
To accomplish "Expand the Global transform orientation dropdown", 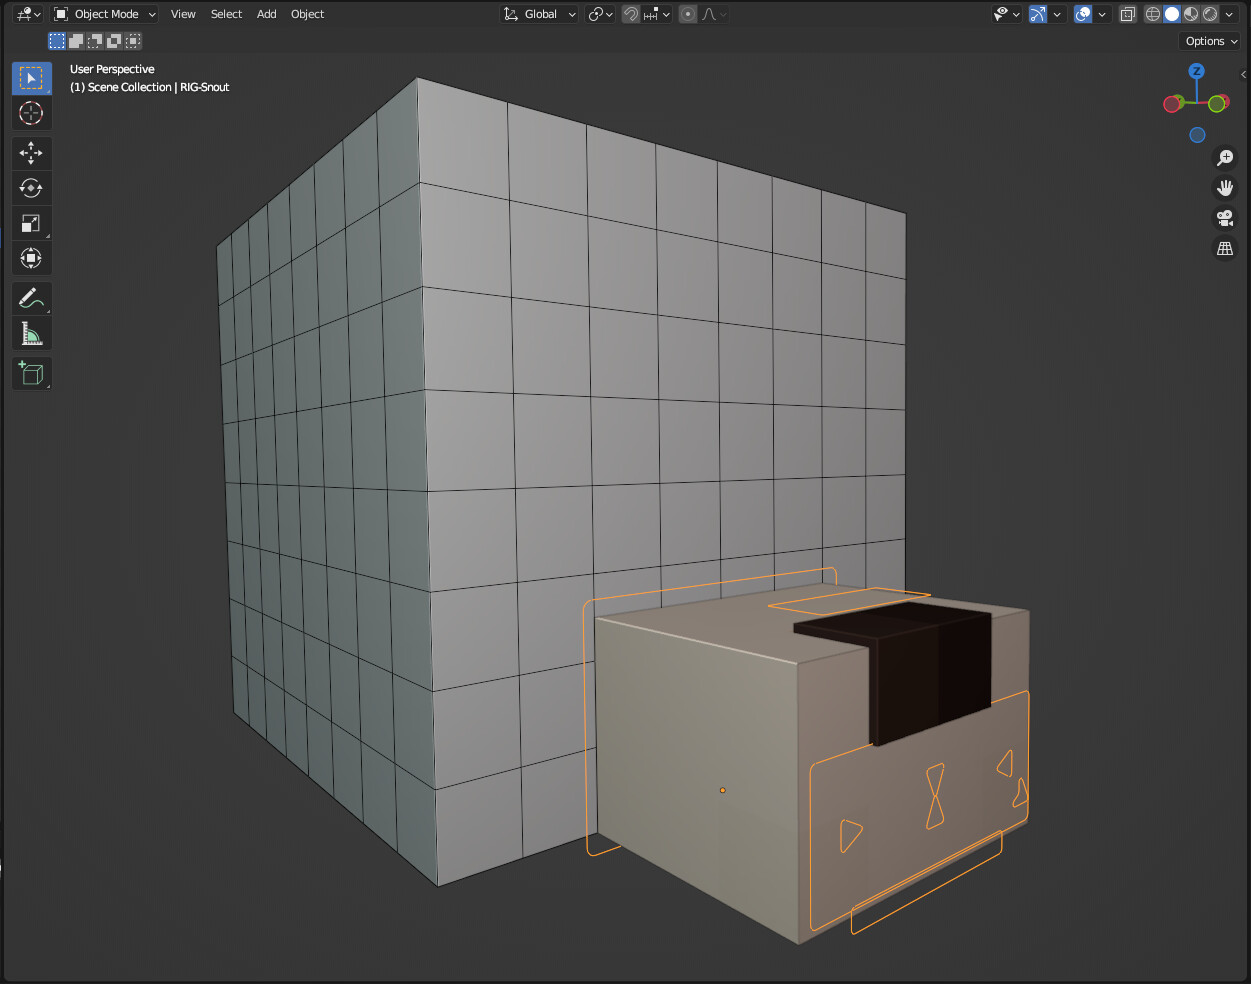I will 540,14.
